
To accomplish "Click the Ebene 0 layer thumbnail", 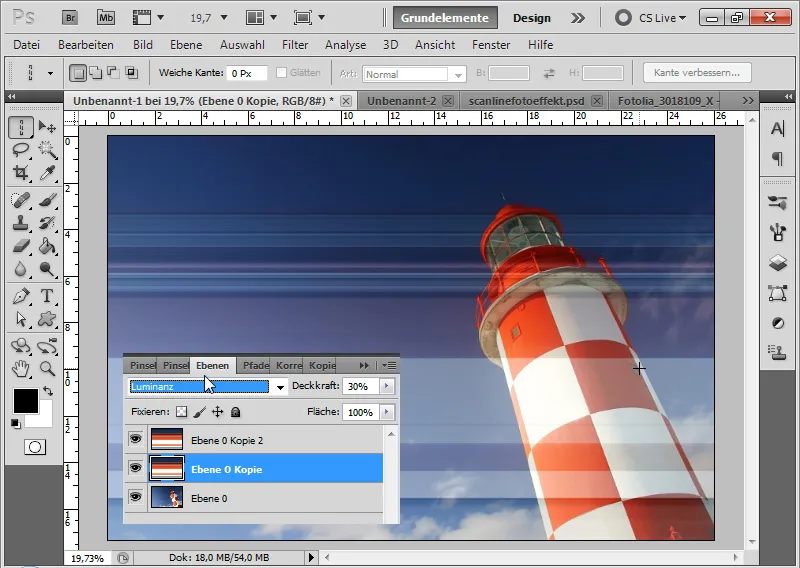I will (x=167, y=498).
